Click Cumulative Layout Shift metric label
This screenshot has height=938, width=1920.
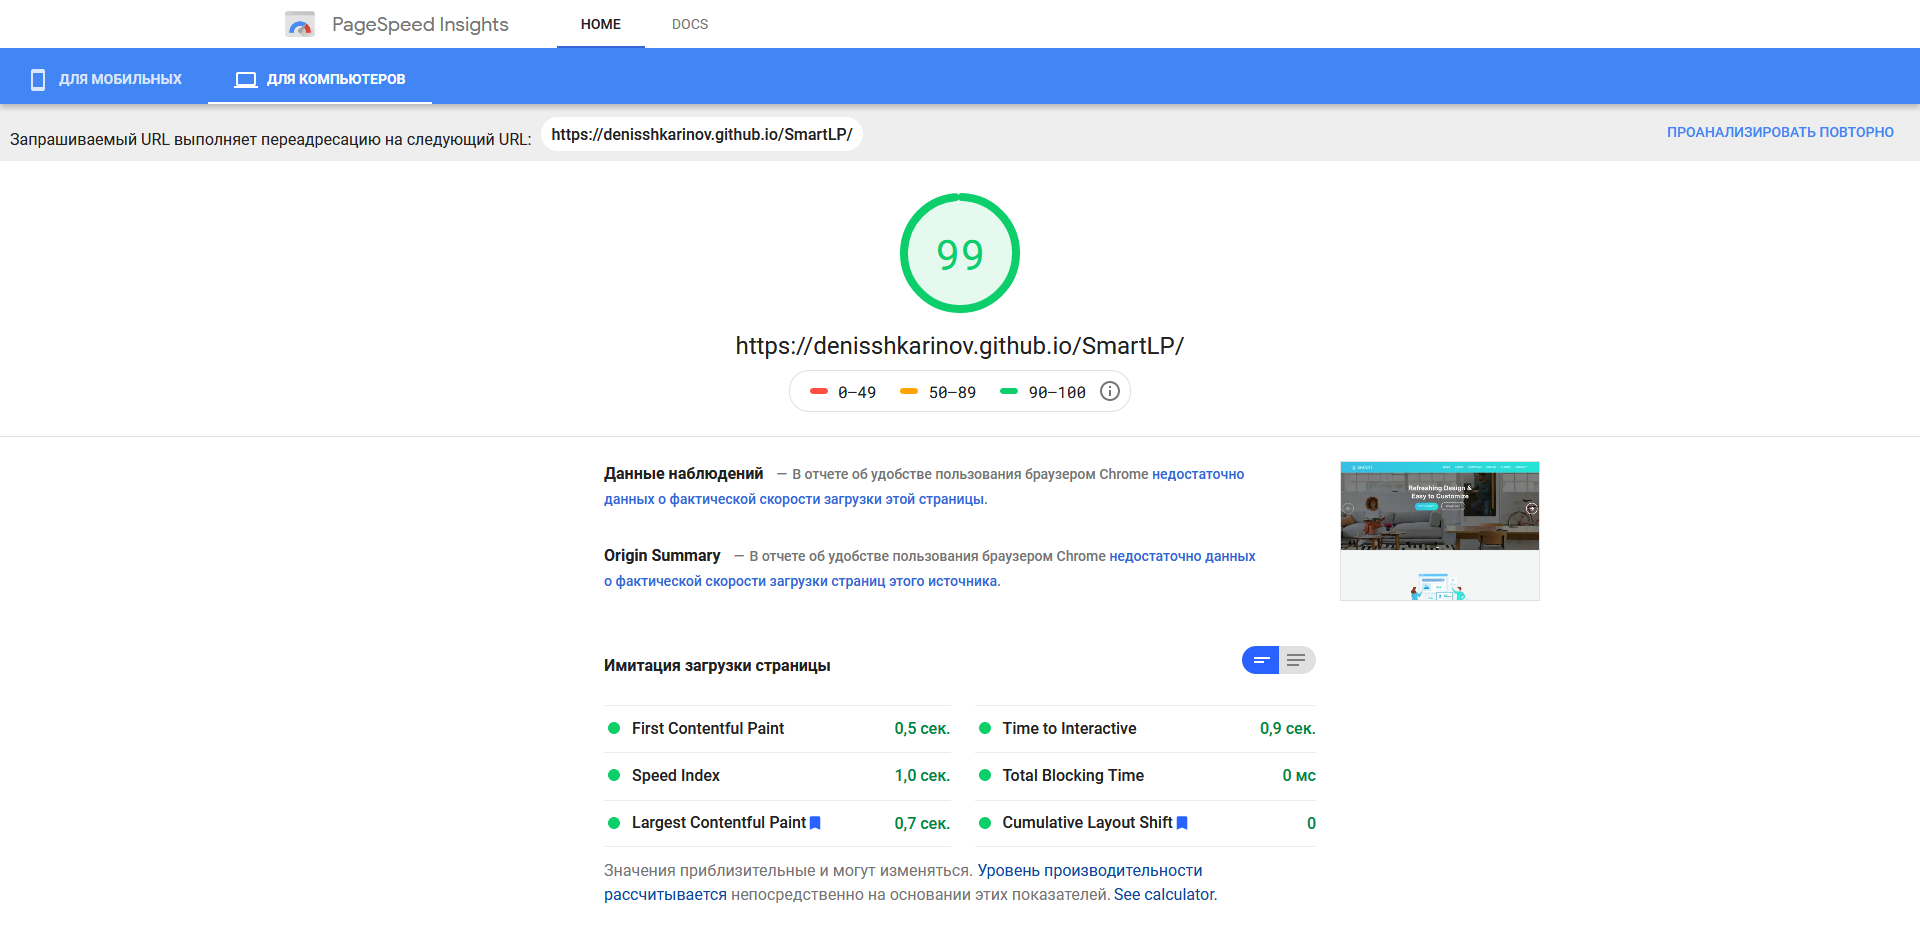click(x=1087, y=822)
